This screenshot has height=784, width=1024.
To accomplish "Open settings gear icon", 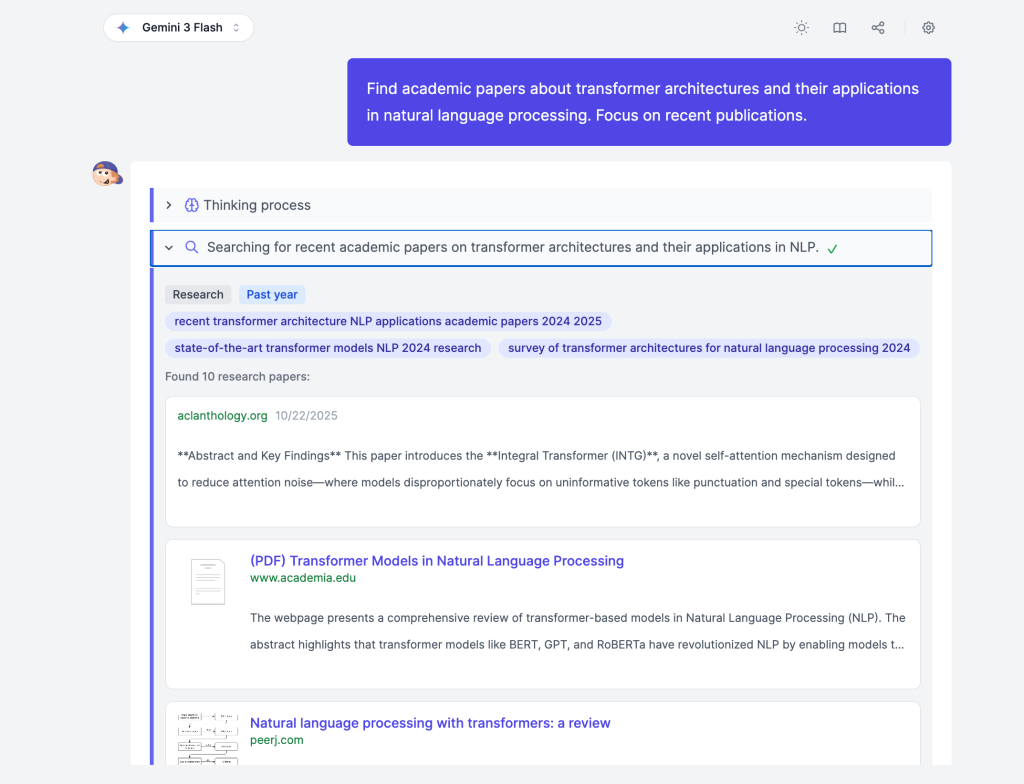I will click(x=928, y=28).
